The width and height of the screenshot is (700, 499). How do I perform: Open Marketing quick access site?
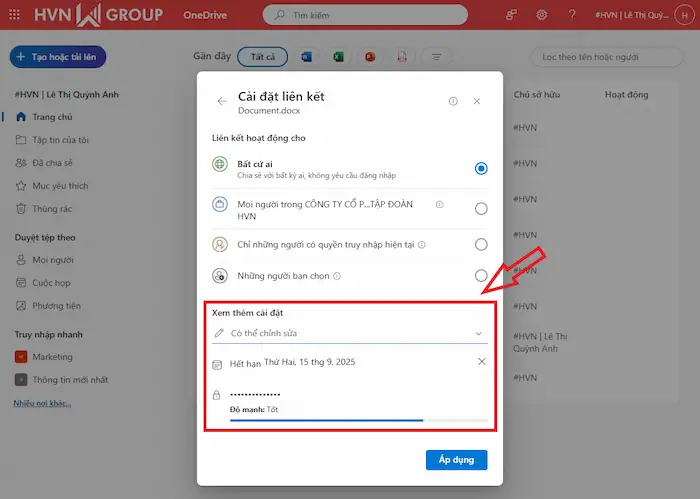point(52,357)
